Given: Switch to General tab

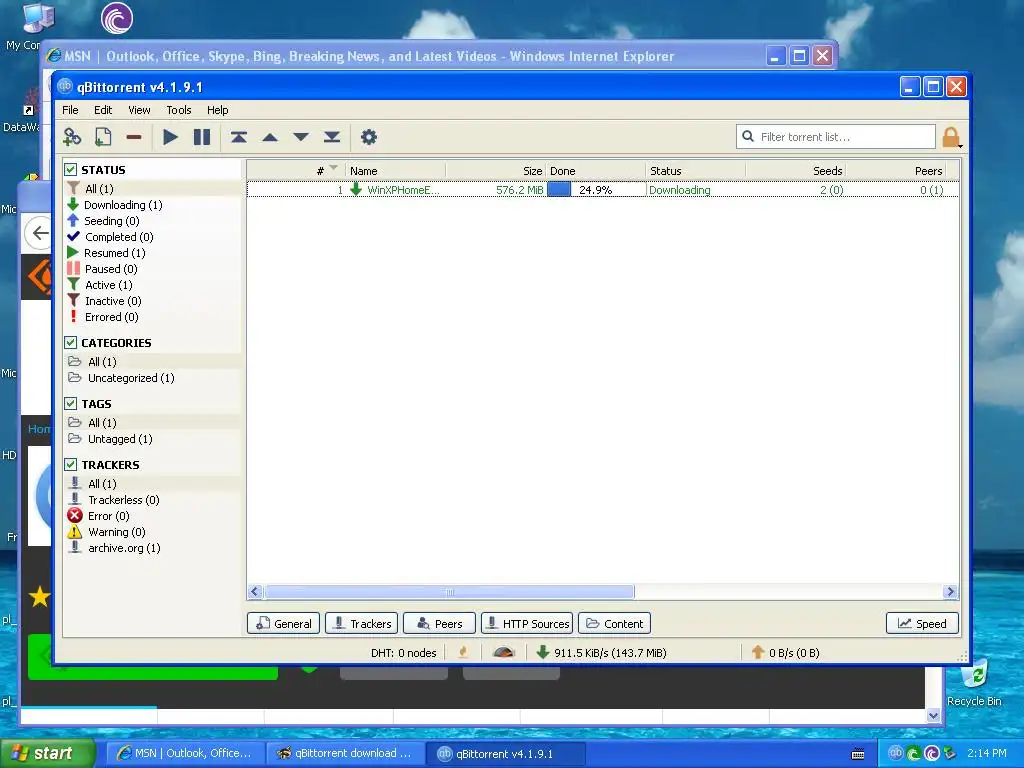Looking at the screenshot, I should pyautogui.click(x=283, y=624).
